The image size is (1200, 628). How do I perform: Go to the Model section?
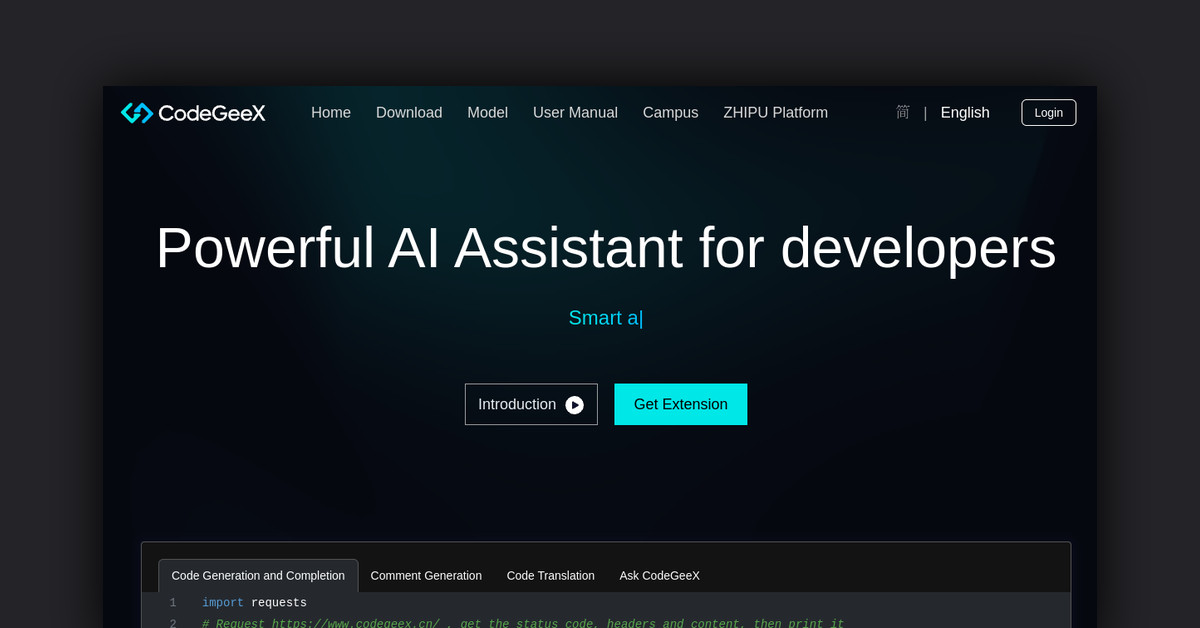(x=487, y=112)
